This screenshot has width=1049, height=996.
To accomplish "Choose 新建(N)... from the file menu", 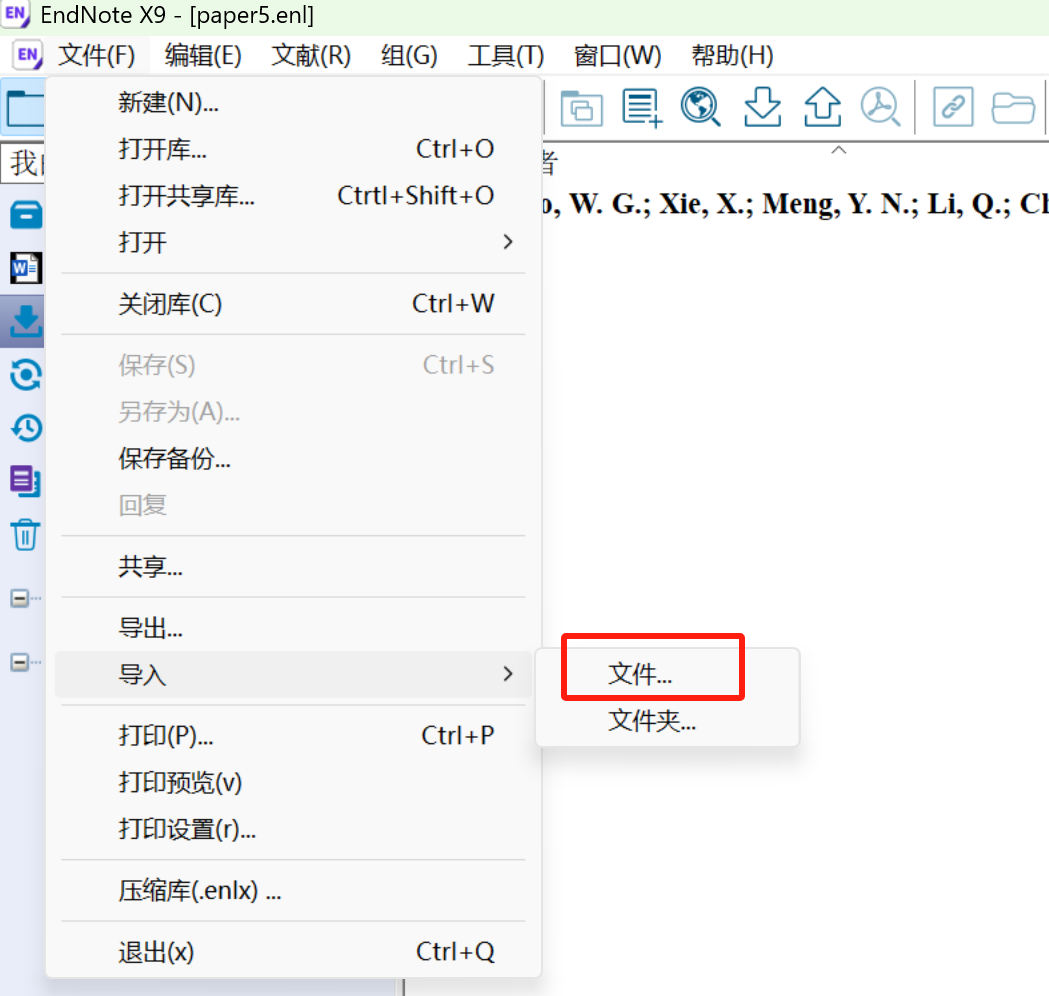I will click(293, 103).
